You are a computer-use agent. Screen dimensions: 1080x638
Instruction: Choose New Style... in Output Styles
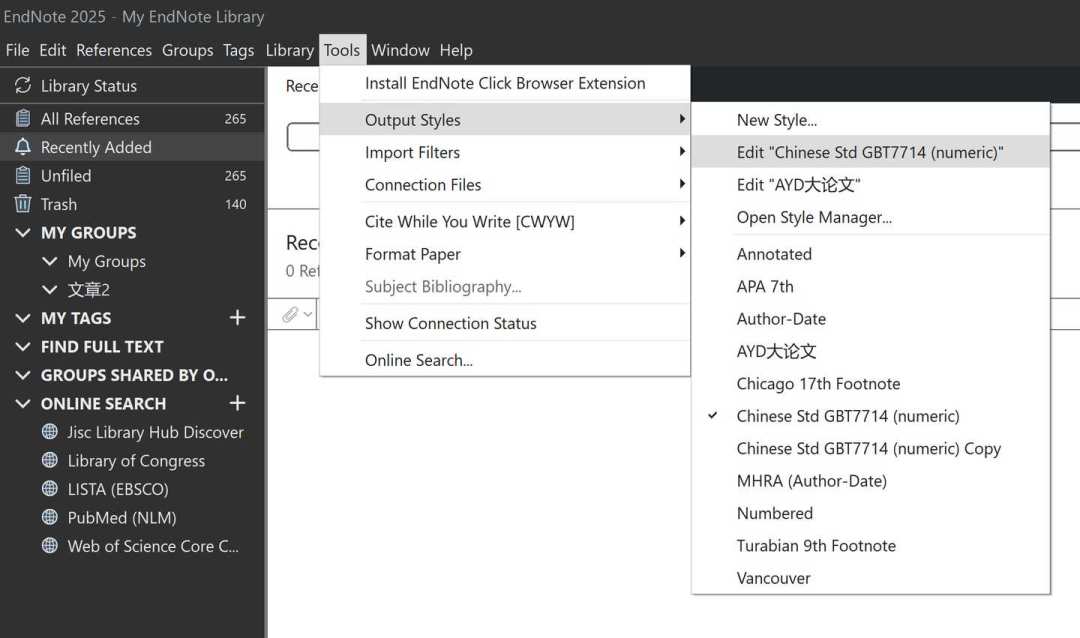871,120
